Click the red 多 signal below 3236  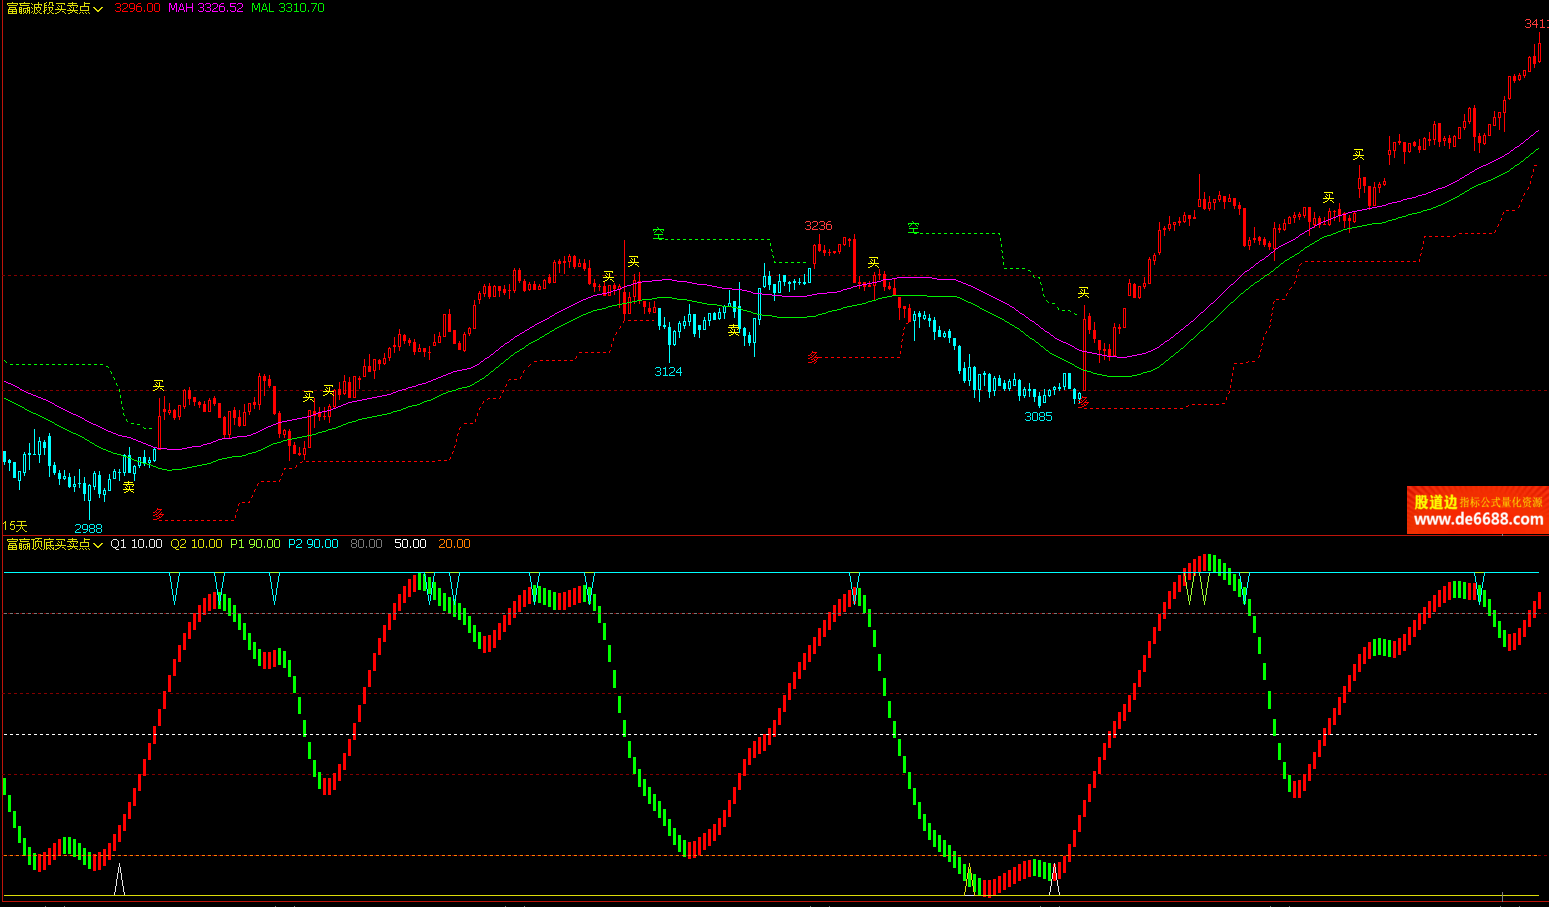click(813, 357)
